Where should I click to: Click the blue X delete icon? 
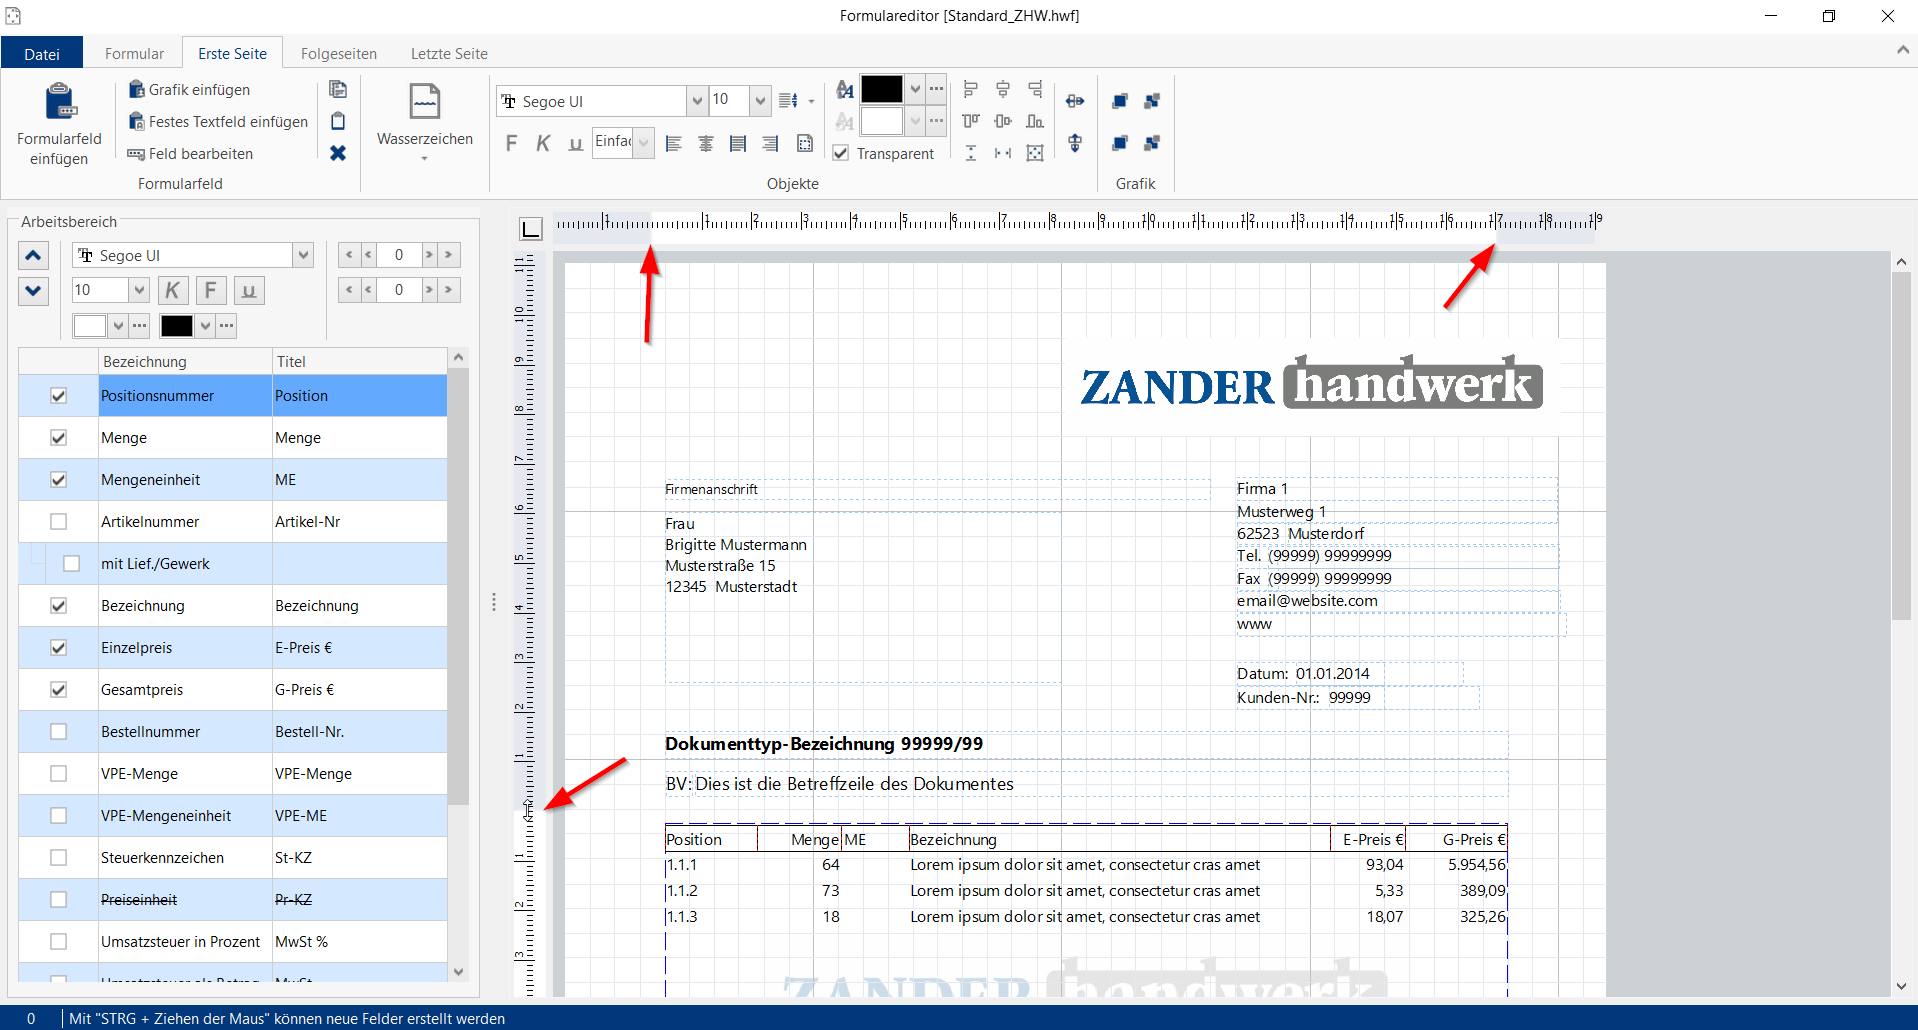click(338, 153)
